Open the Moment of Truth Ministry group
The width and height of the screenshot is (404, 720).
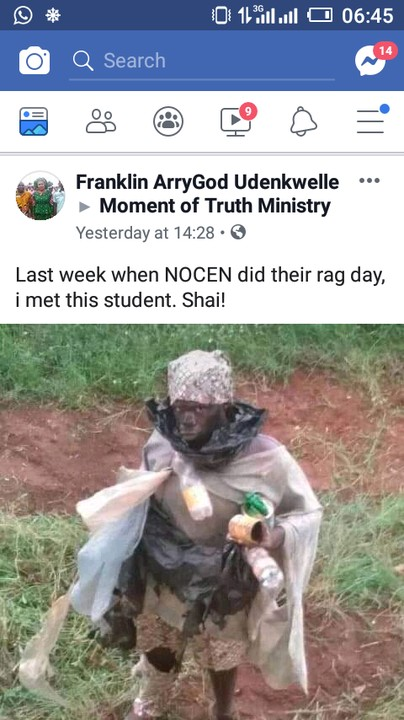215,206
